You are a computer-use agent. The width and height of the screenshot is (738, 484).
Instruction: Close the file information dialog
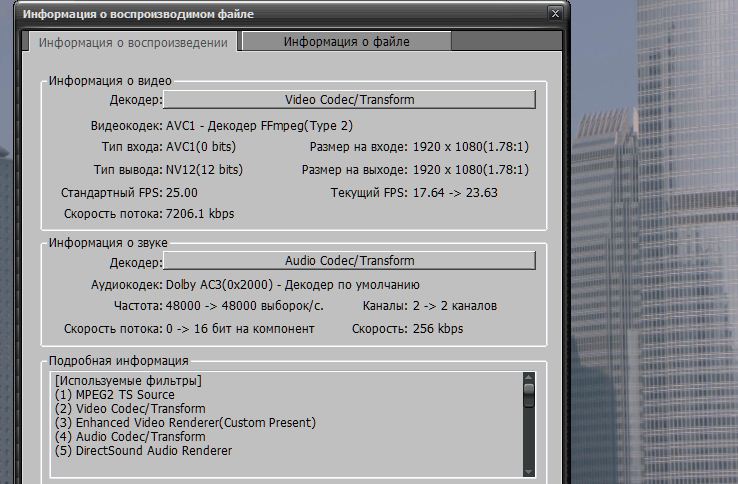[555, 14]
